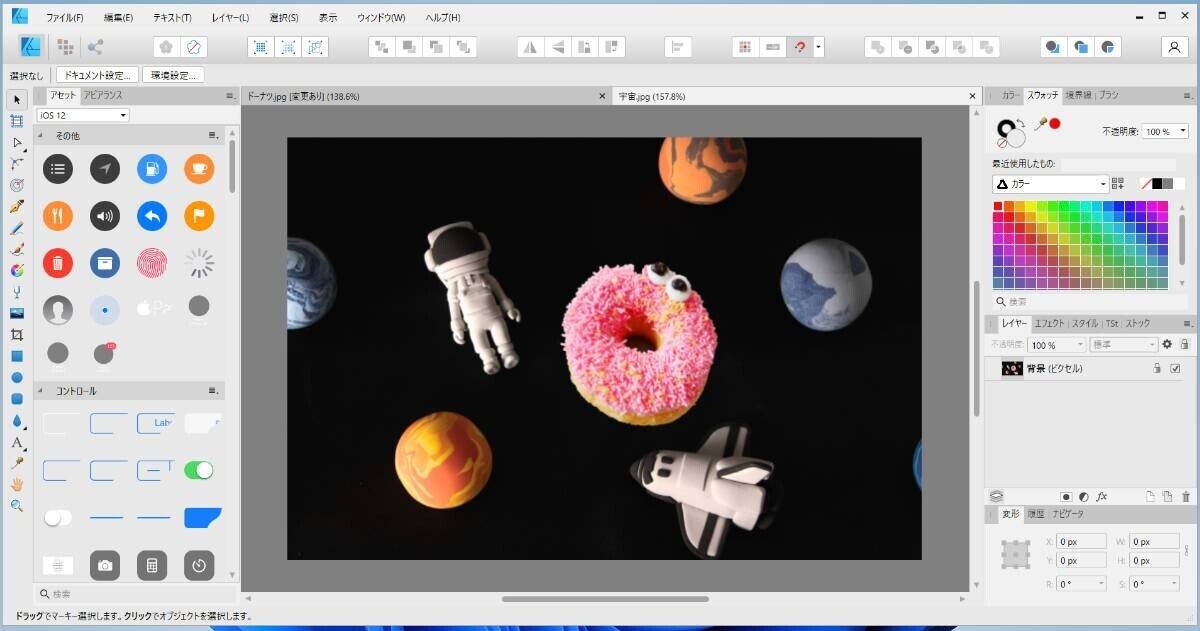Open the 境界線 panel tab
The width and height of the screenshot is (1200, 631).
(x=1078, y=95)
